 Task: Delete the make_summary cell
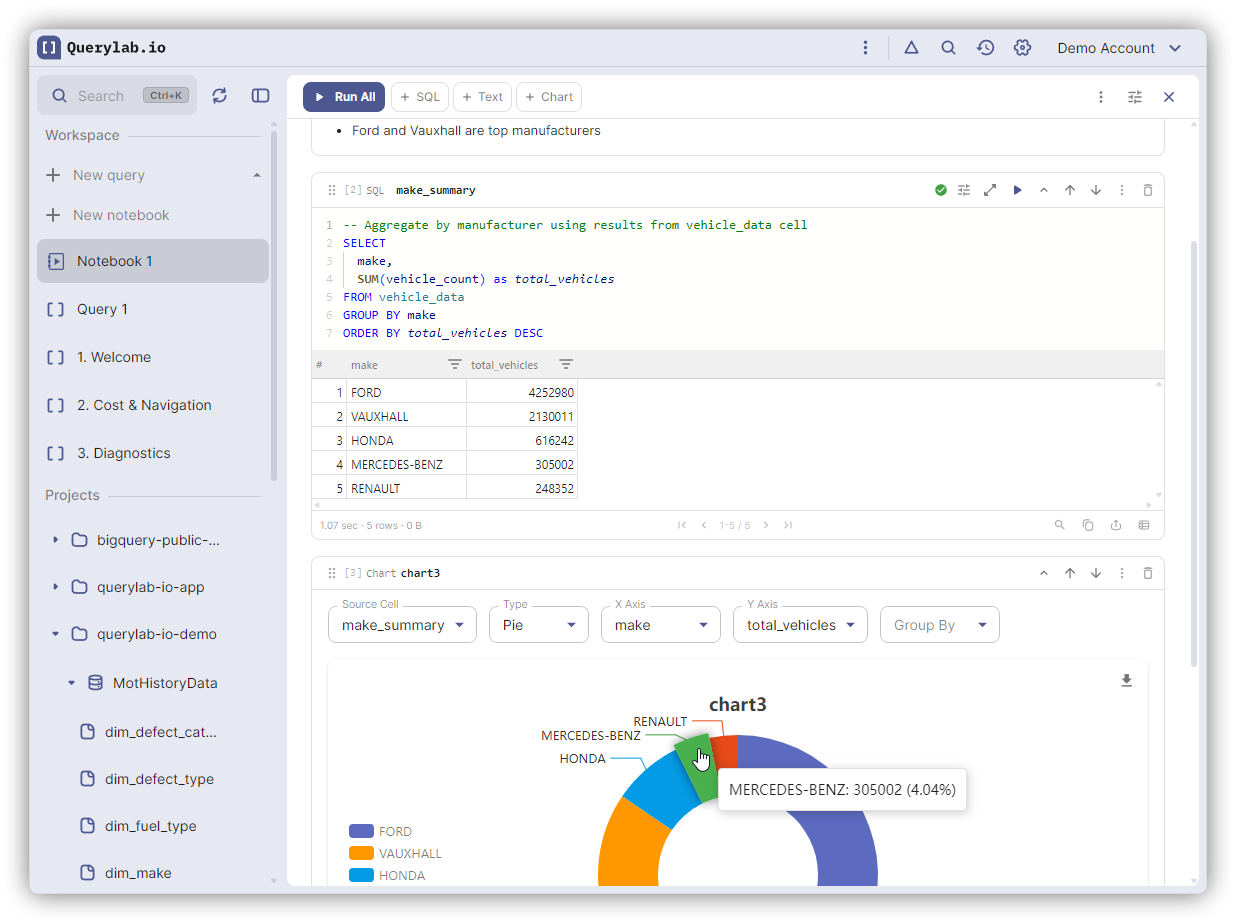click(1148, 190)
